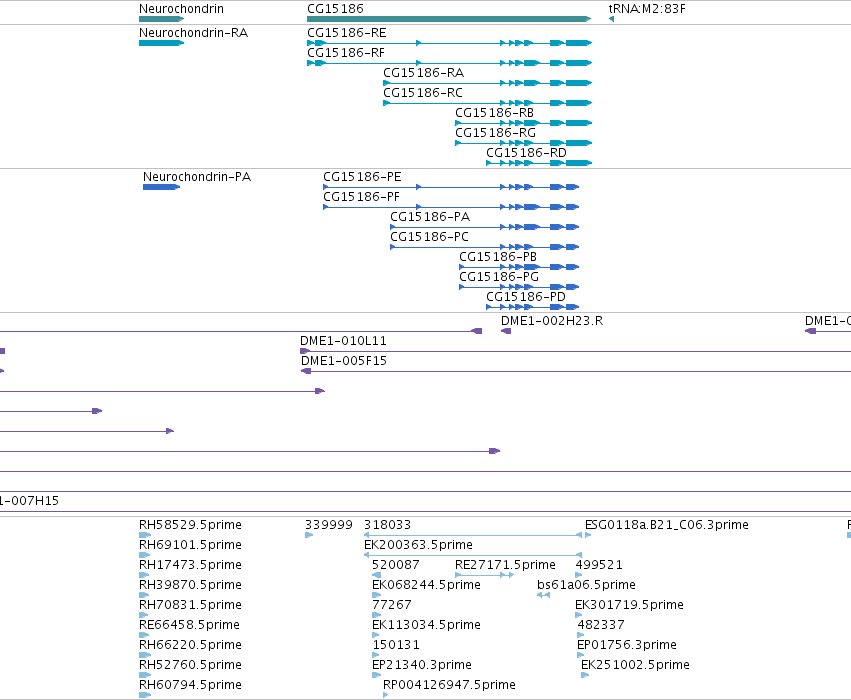The height and width of the screenshot is (700, 851).
Task: Select BAC clone DME1-002H23.R
Action: (x=551, y=321)
